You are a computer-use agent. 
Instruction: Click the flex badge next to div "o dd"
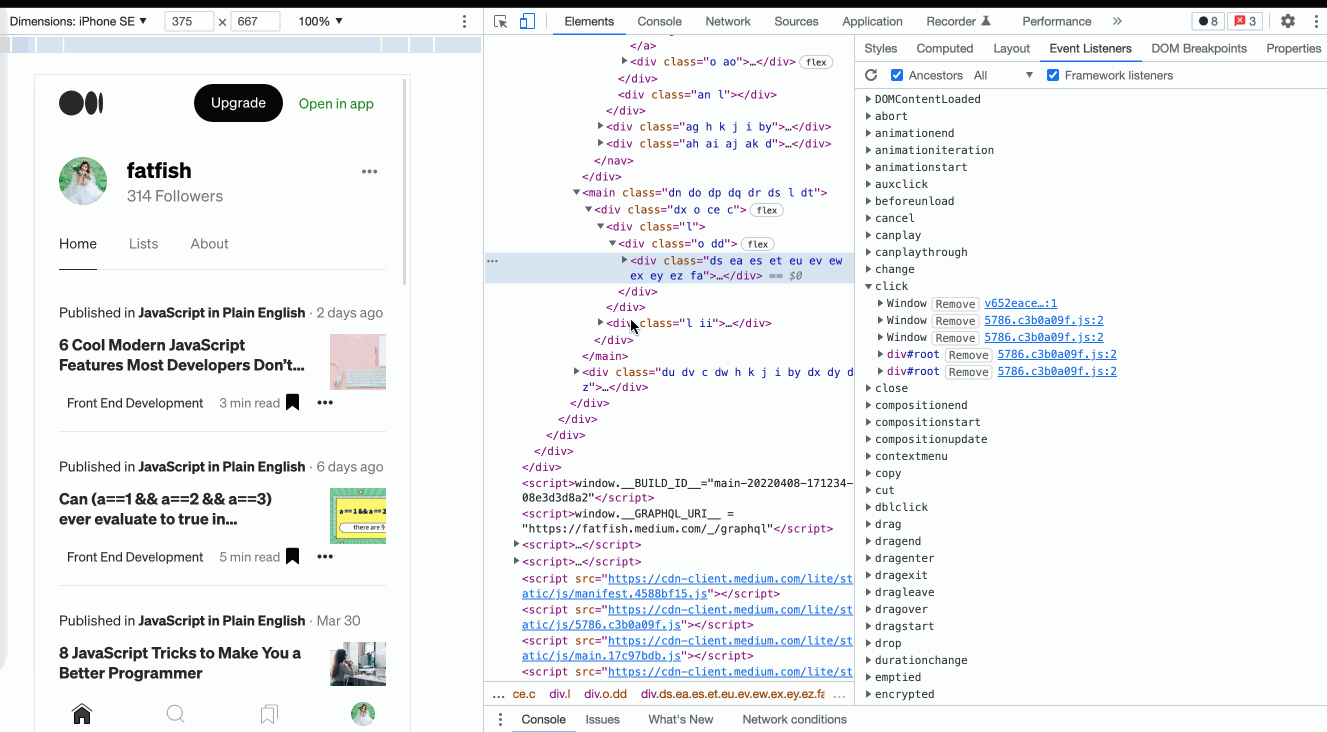coord(758,244)
